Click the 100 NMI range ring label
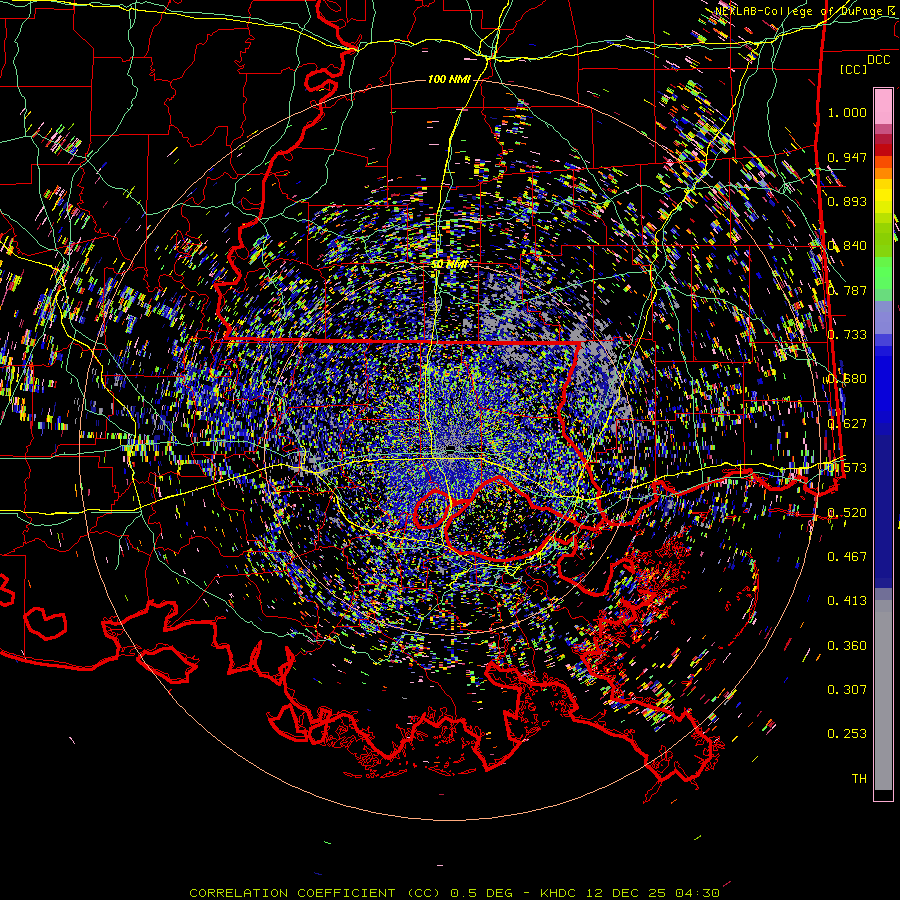Image resolution: width=900 pixels, height=900 pixels. [x=448, y=79]
